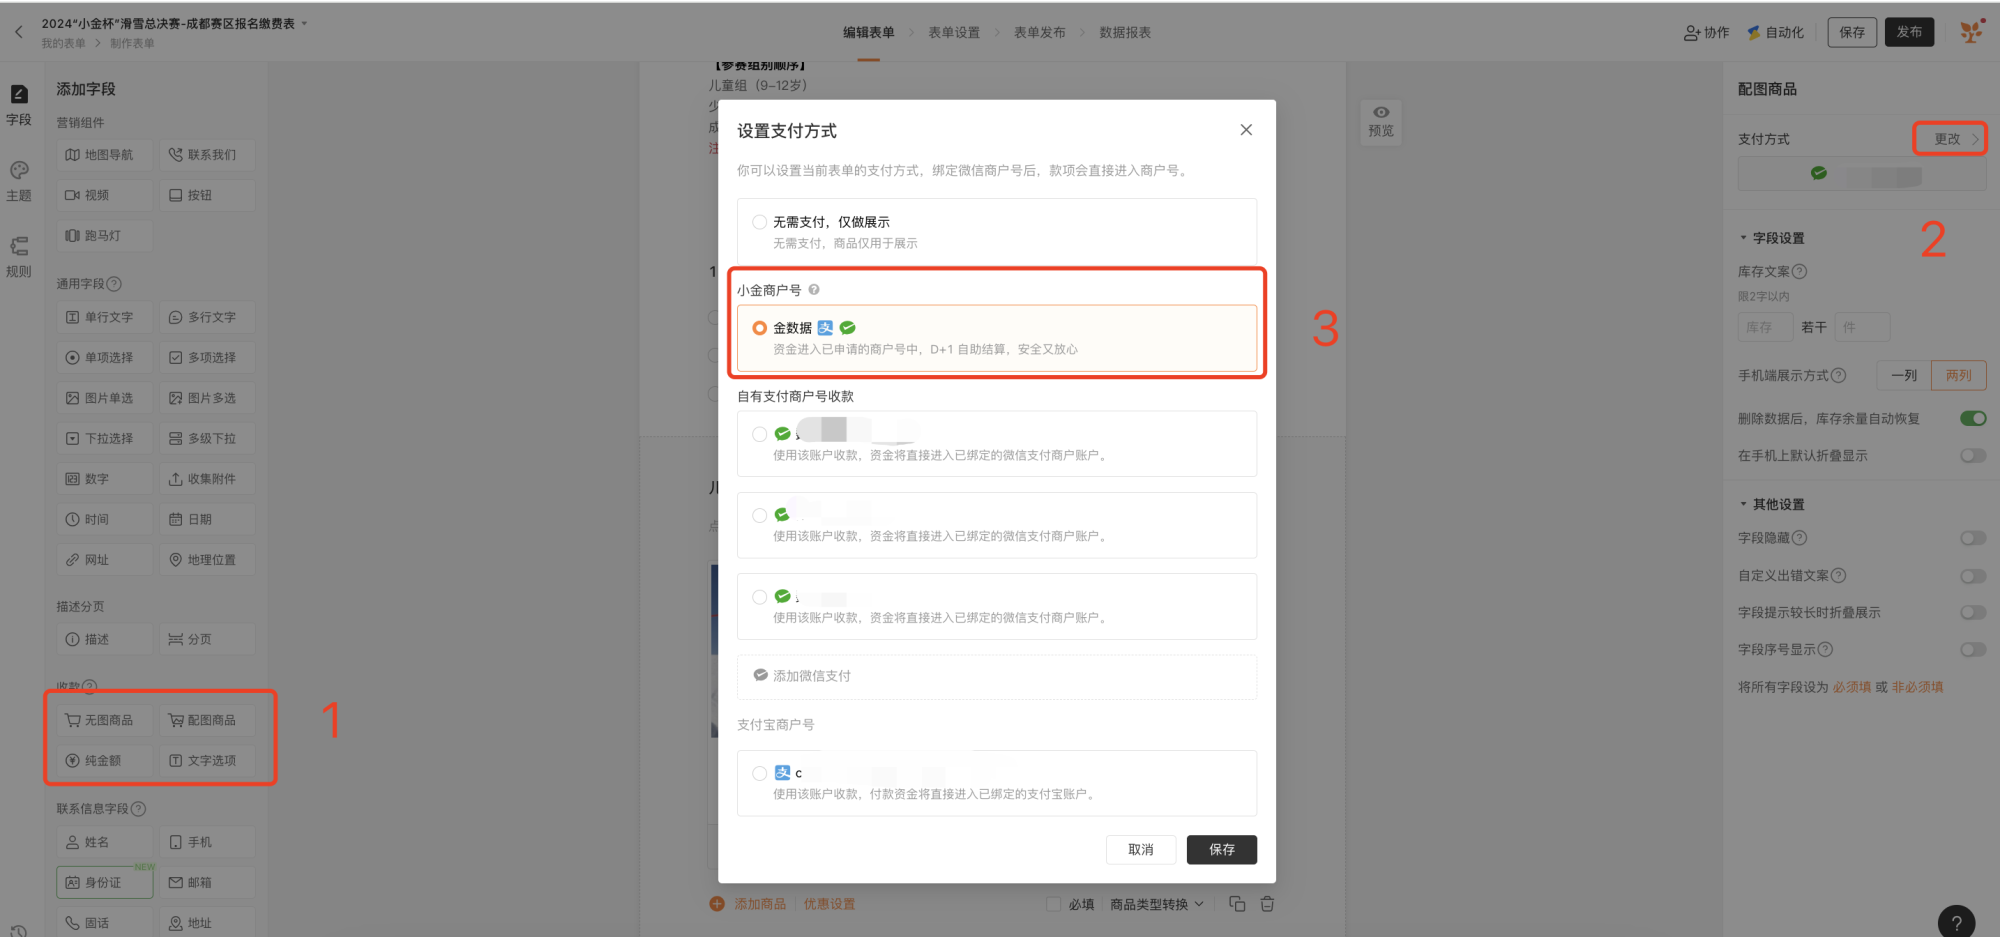Open the help question mark bubble
Viewport: 2000px width, 937px height.
pyautogui.click(x=1956, y=922)
